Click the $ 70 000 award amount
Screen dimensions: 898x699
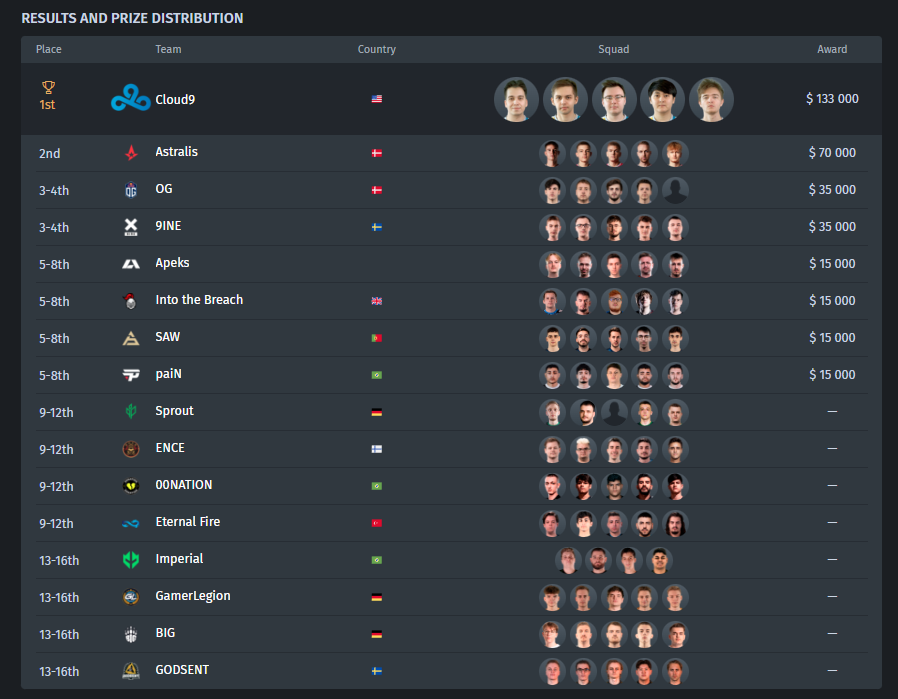pos(832,153)
